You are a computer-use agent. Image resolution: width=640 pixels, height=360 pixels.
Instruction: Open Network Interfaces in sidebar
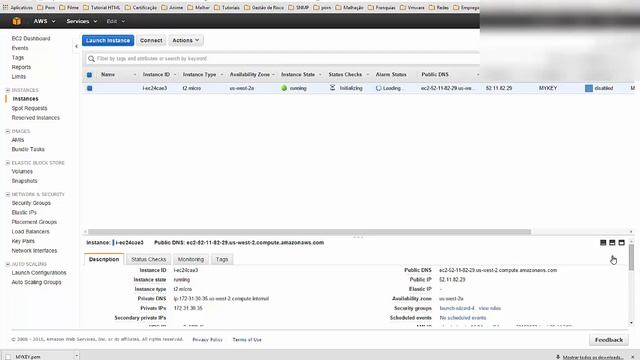click(x=34, y=251)
